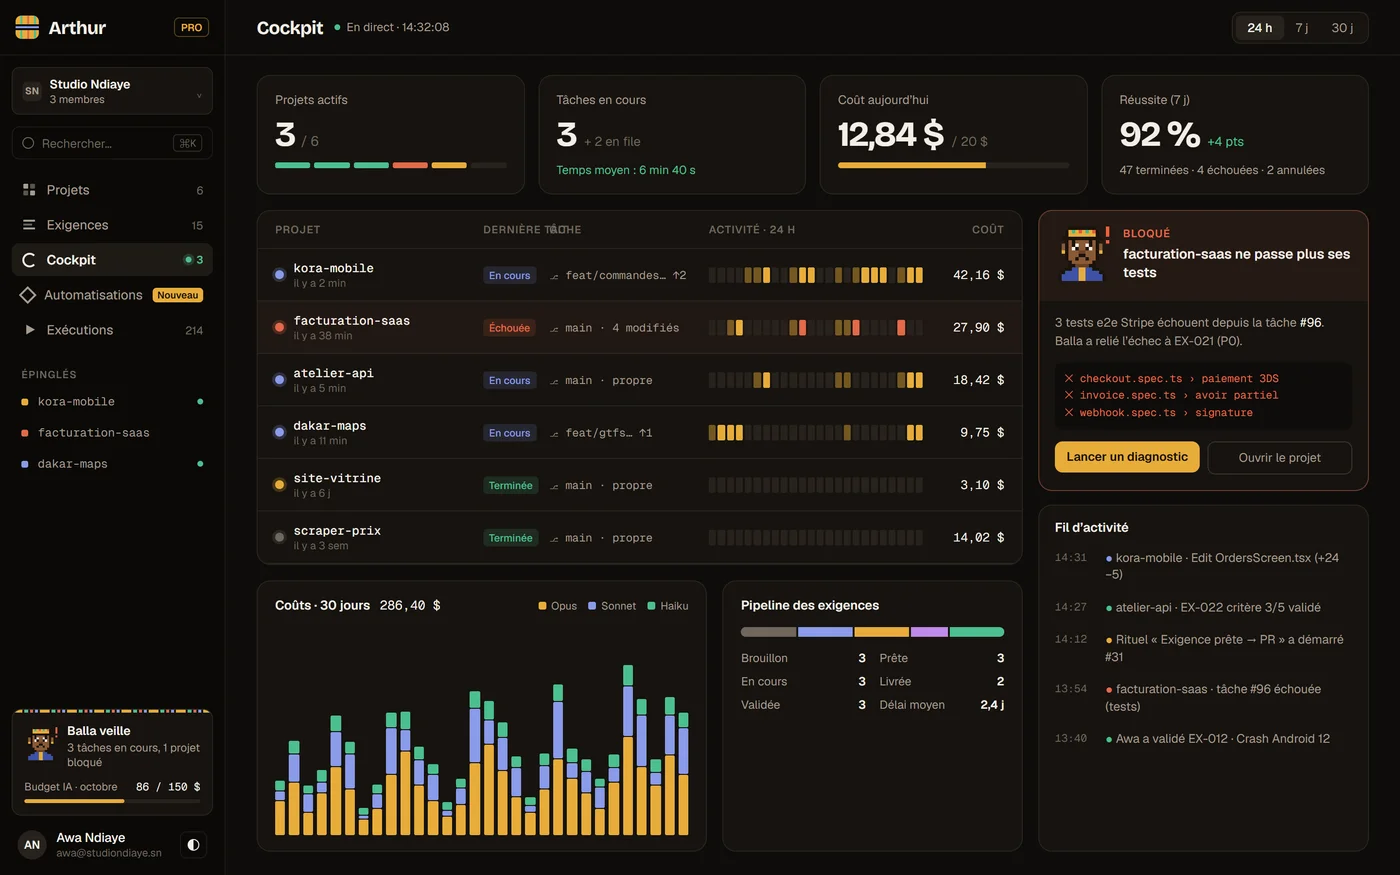Click Lancer un diagnostic button
This screenshot has height=875, width=1400.
pos(1127,457)
